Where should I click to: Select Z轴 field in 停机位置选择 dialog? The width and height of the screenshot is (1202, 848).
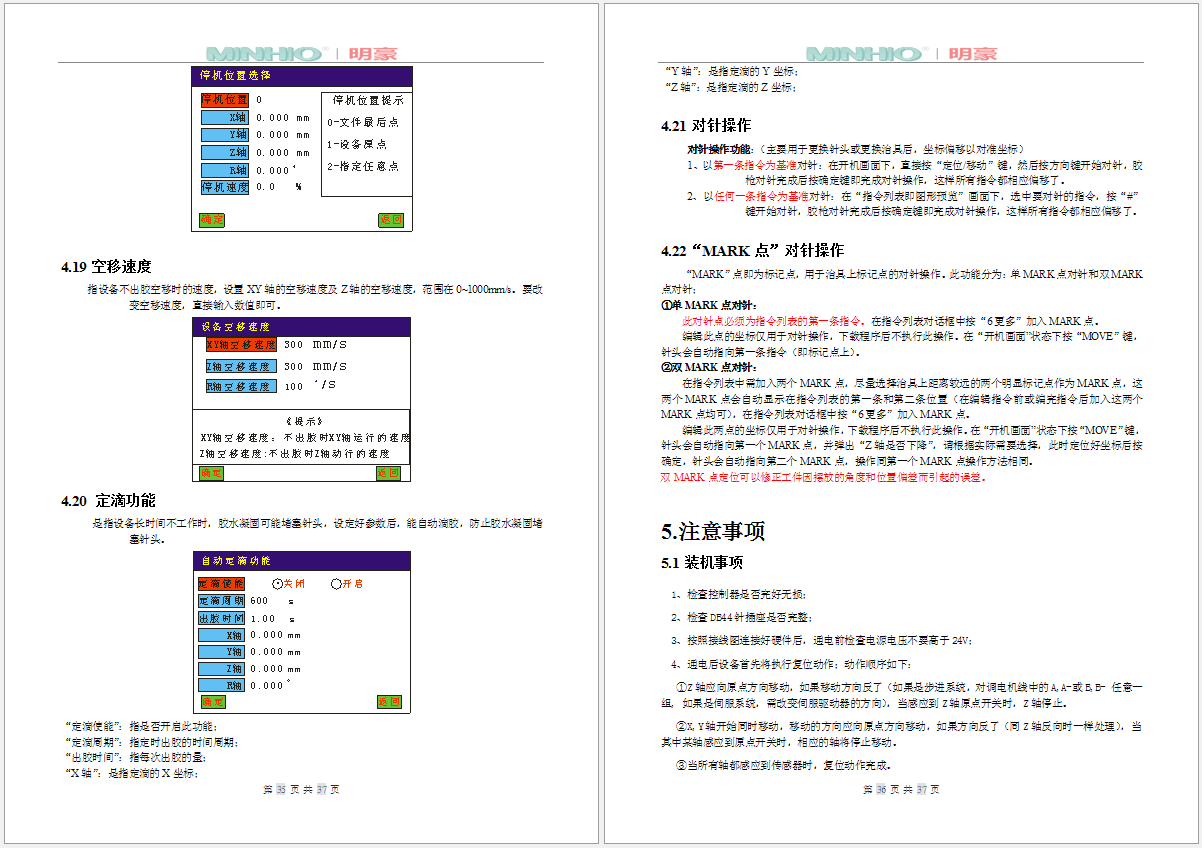click(224, 153)
